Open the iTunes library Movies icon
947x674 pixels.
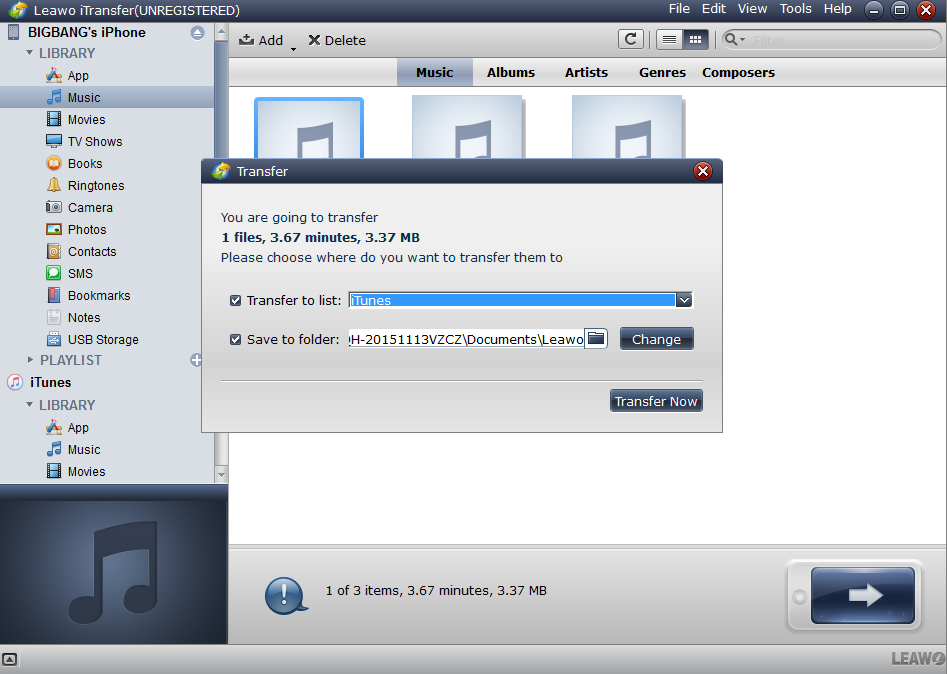click(x=54, y=471)
